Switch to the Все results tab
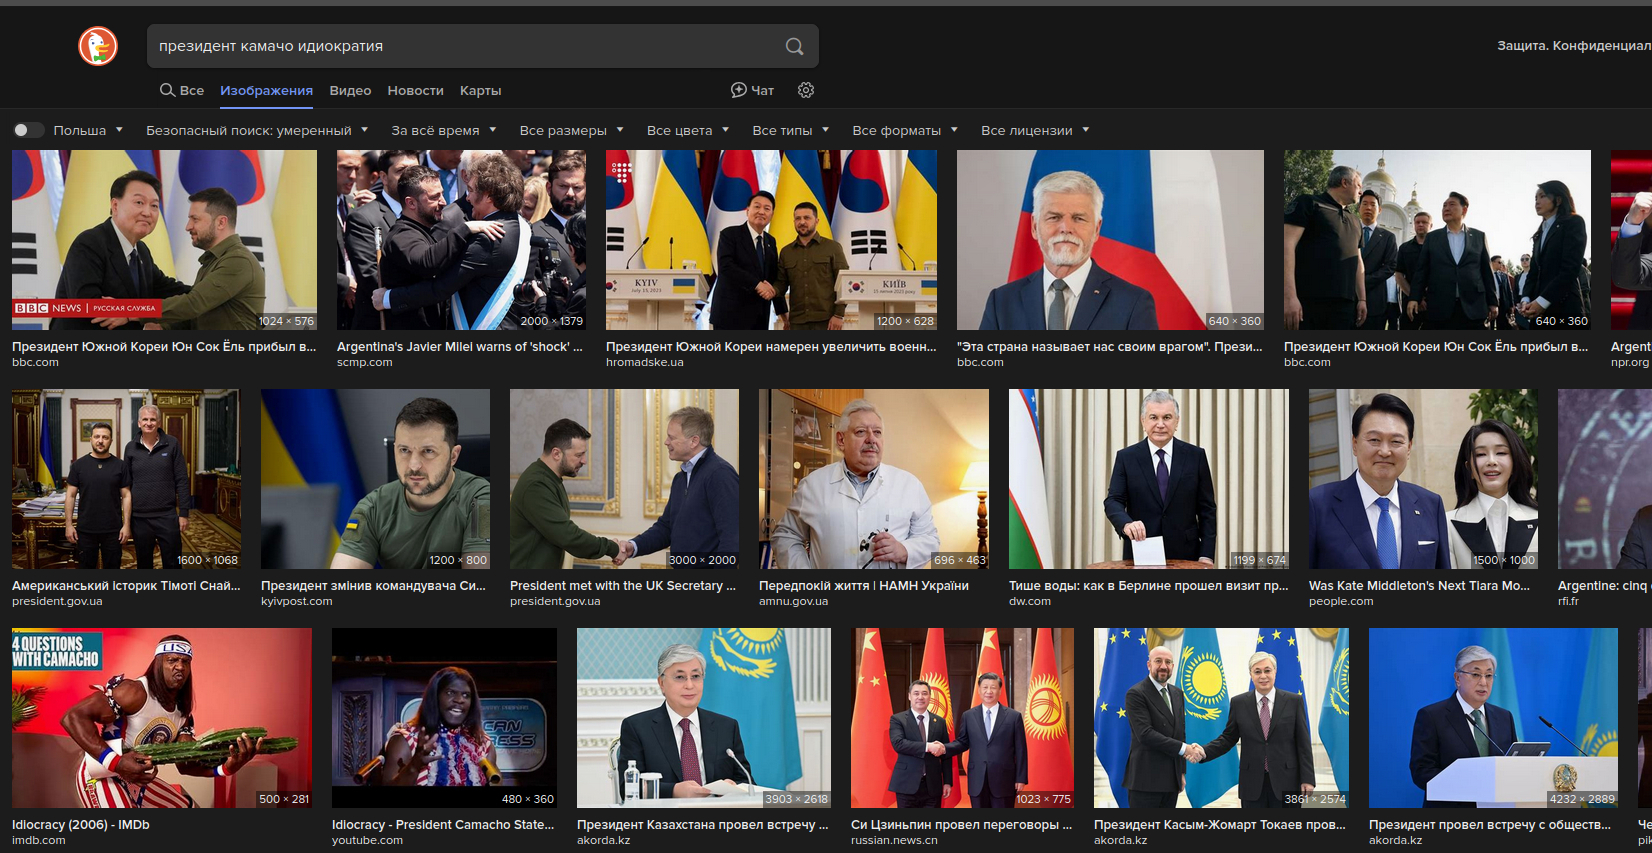Image resolution: width=1652 pixels, height=853 pixels. click(x=182, y=90)
